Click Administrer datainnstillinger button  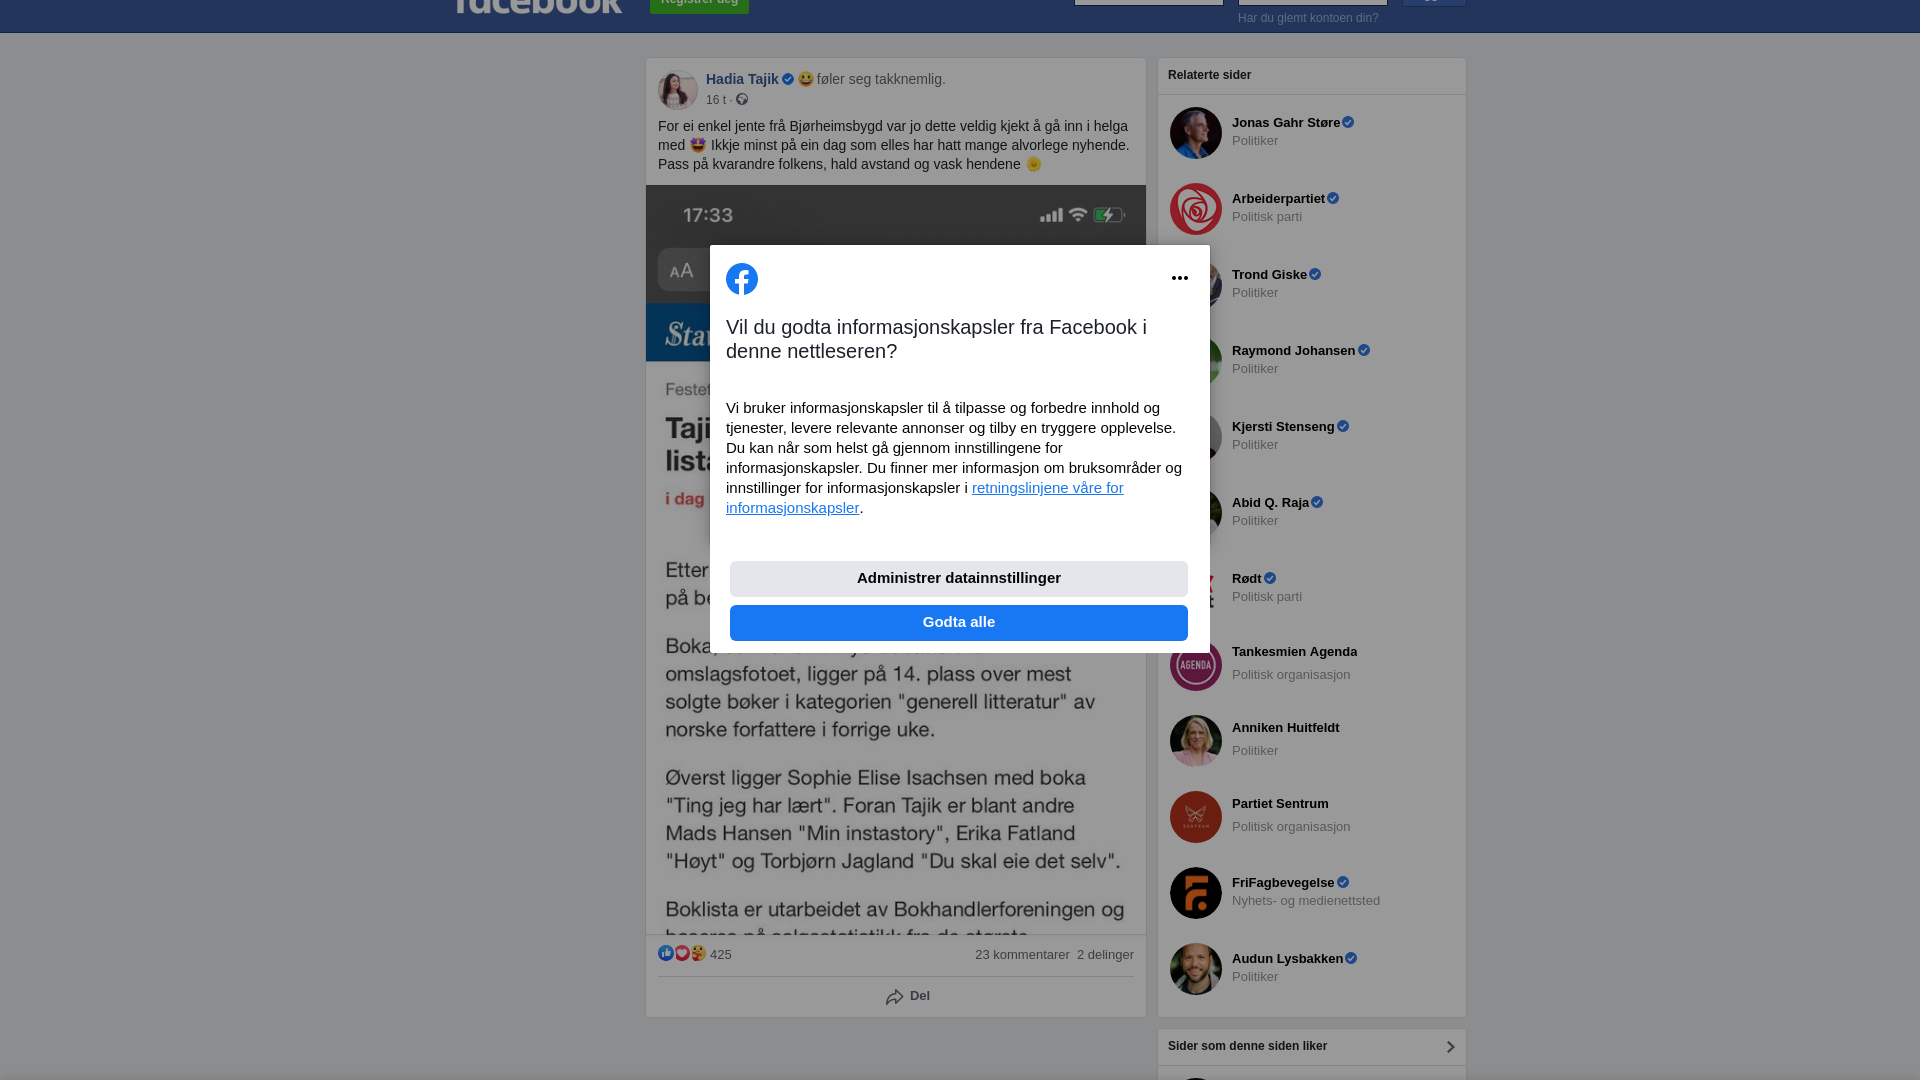click(959, 579)
